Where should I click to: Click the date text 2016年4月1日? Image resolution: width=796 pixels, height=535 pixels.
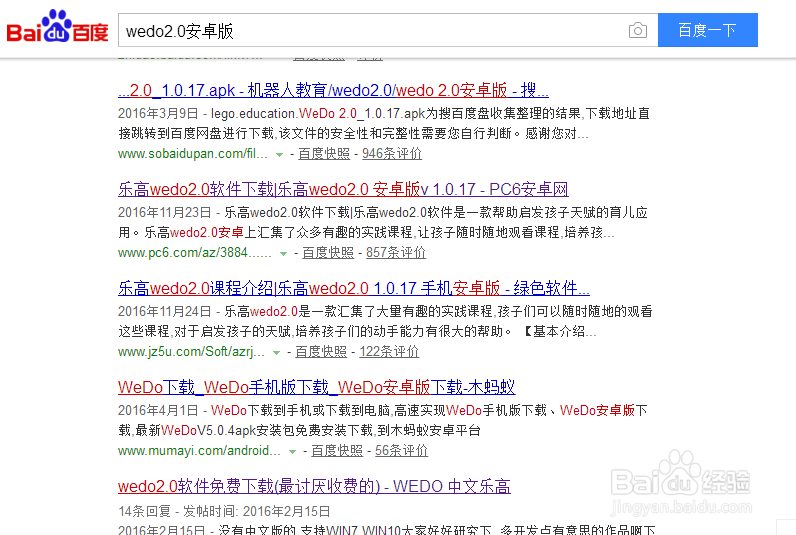click(158, 410)
